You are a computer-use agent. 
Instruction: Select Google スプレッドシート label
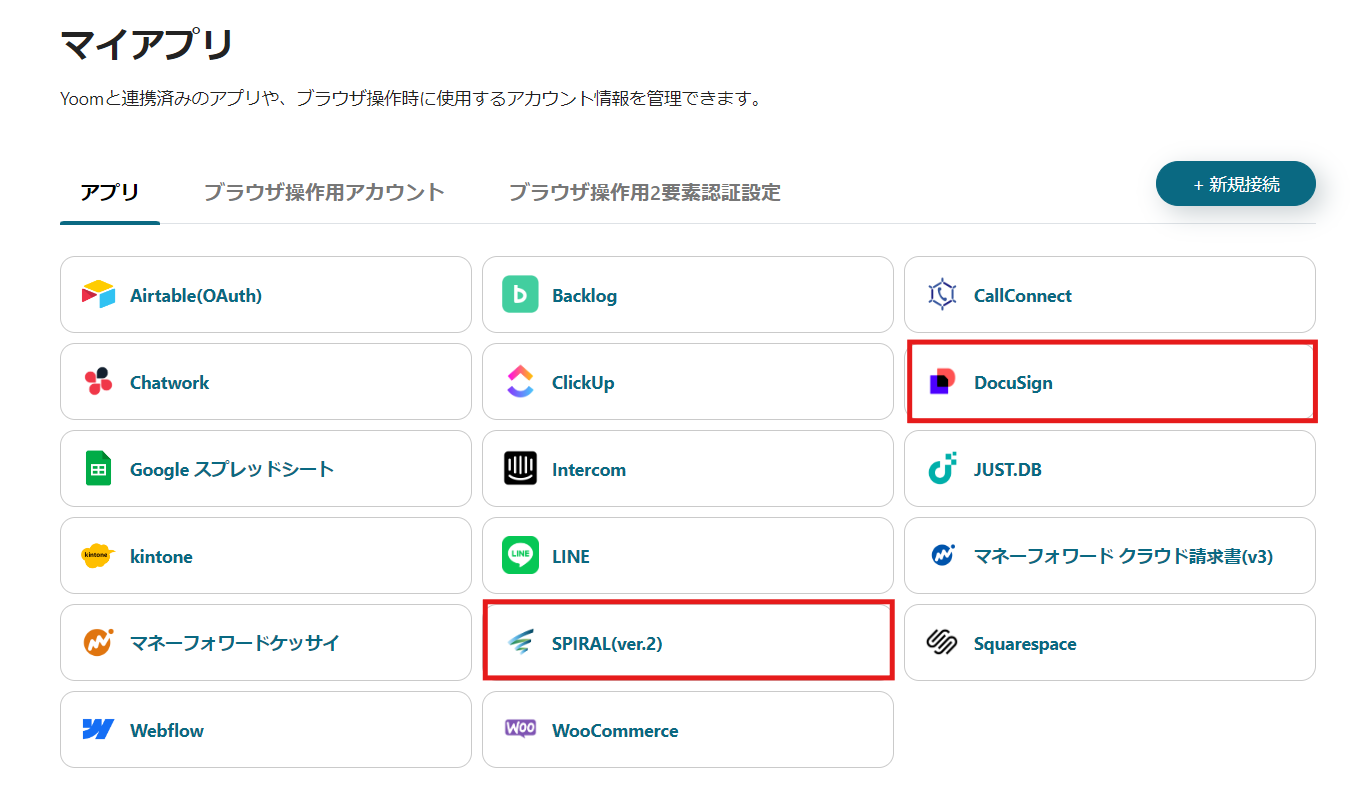[x=232, y=470]
